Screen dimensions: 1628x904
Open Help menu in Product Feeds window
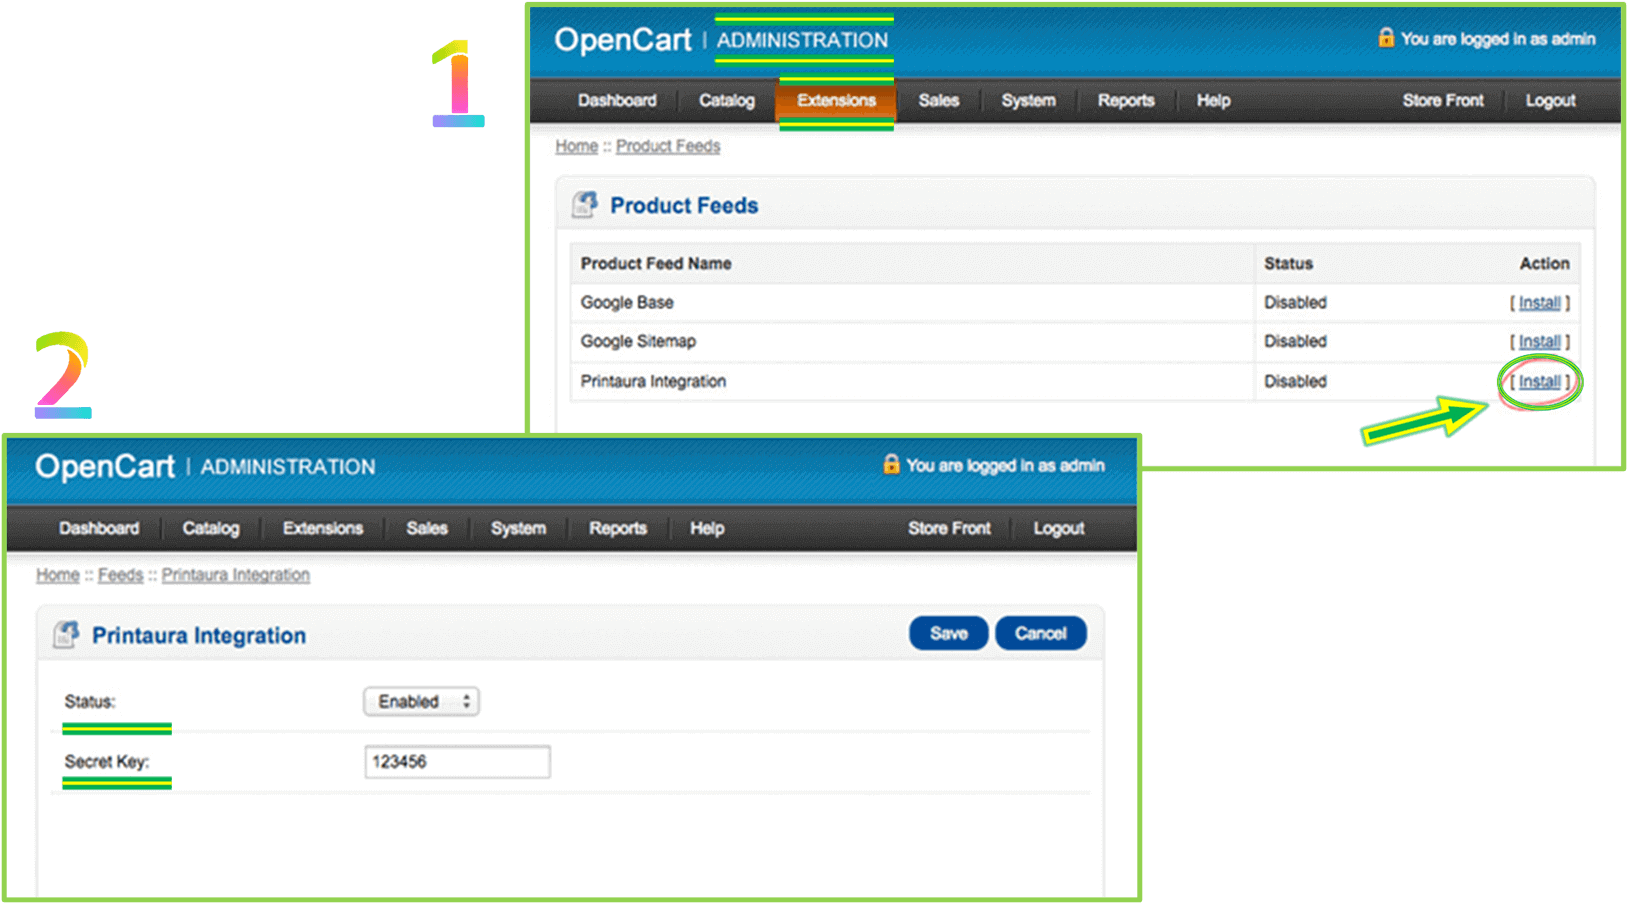pyautogui.click(x=1213, y=100)
